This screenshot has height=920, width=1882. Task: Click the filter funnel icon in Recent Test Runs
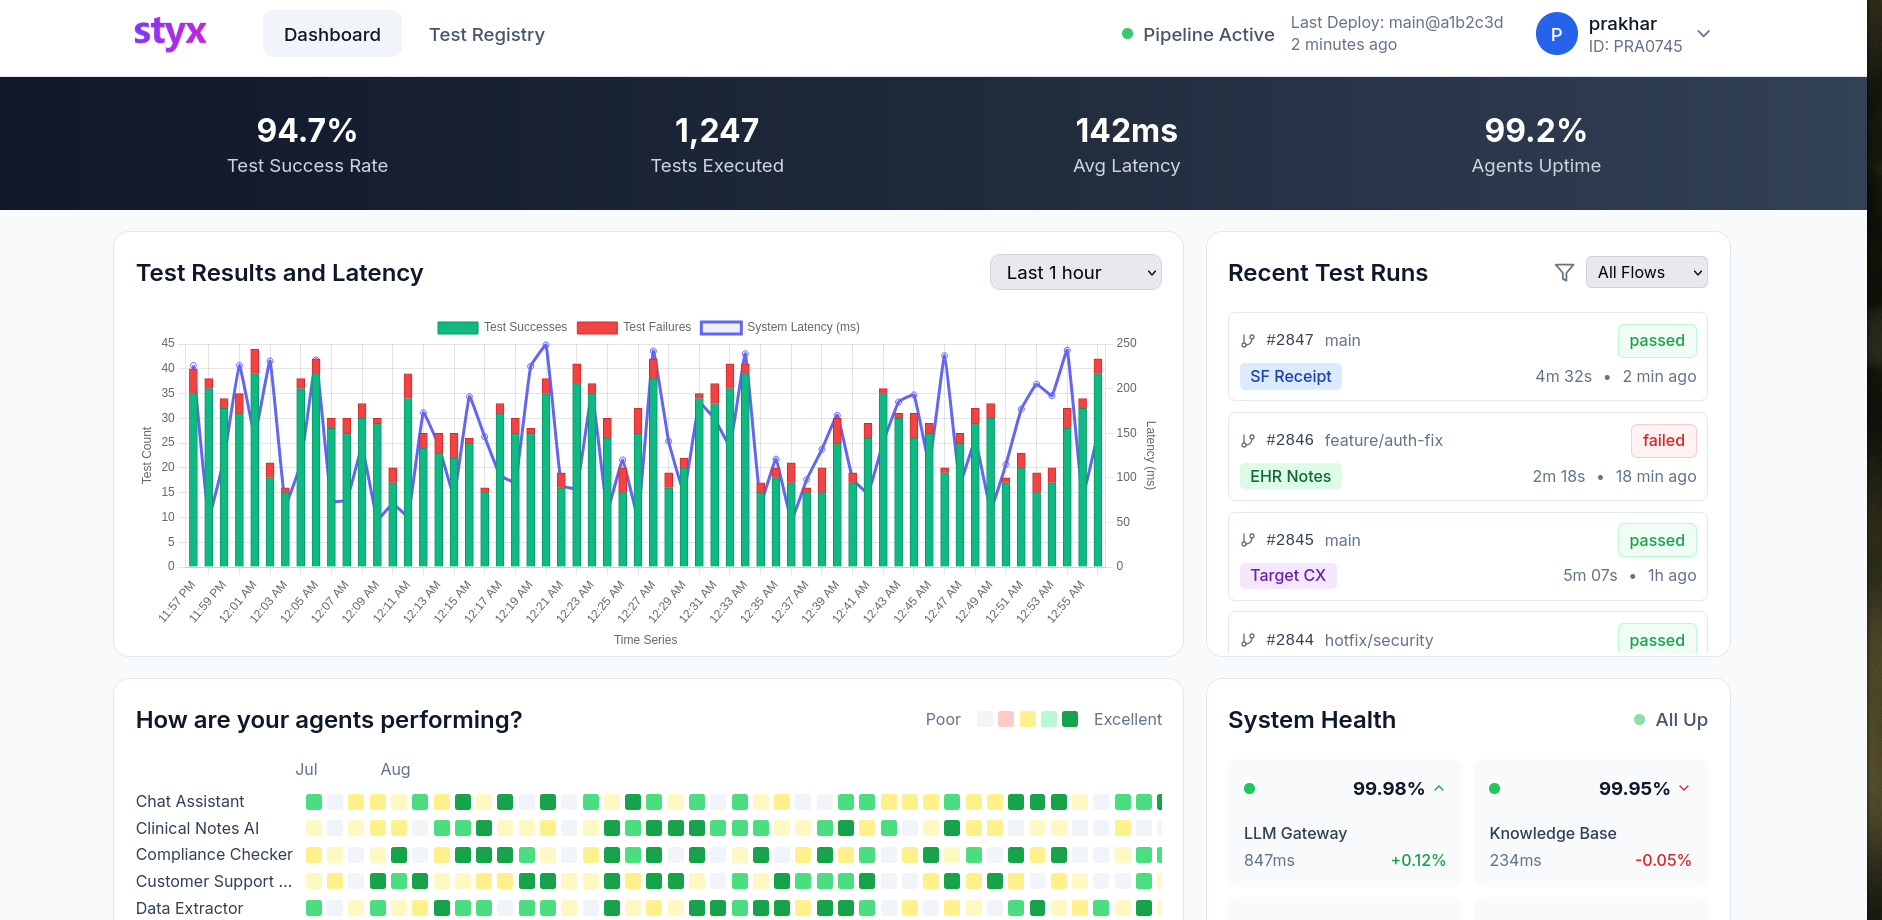tap(1565, 272)
